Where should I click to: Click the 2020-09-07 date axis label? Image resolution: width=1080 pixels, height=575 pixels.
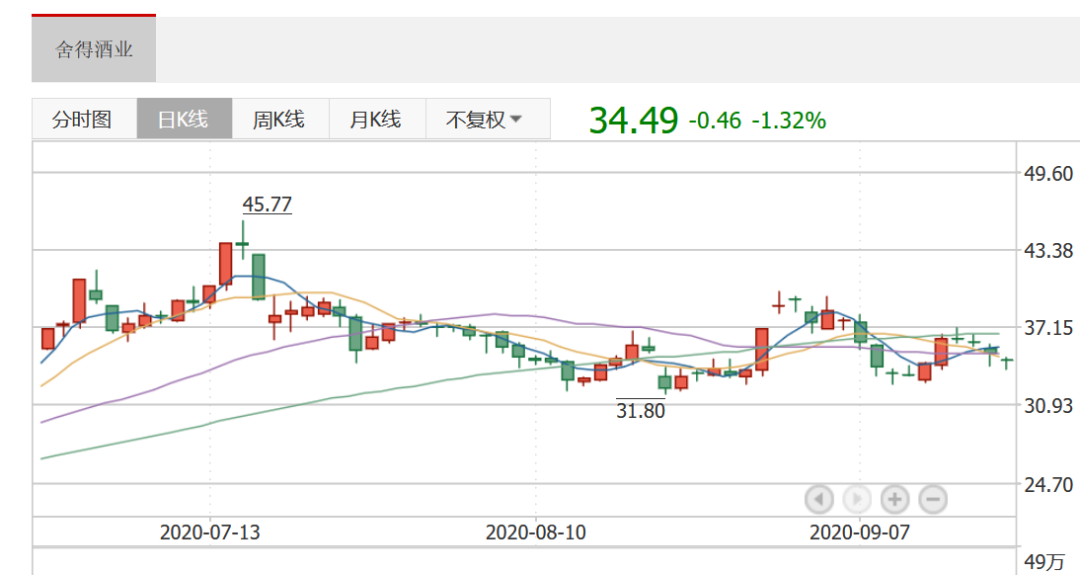[860, 532]
